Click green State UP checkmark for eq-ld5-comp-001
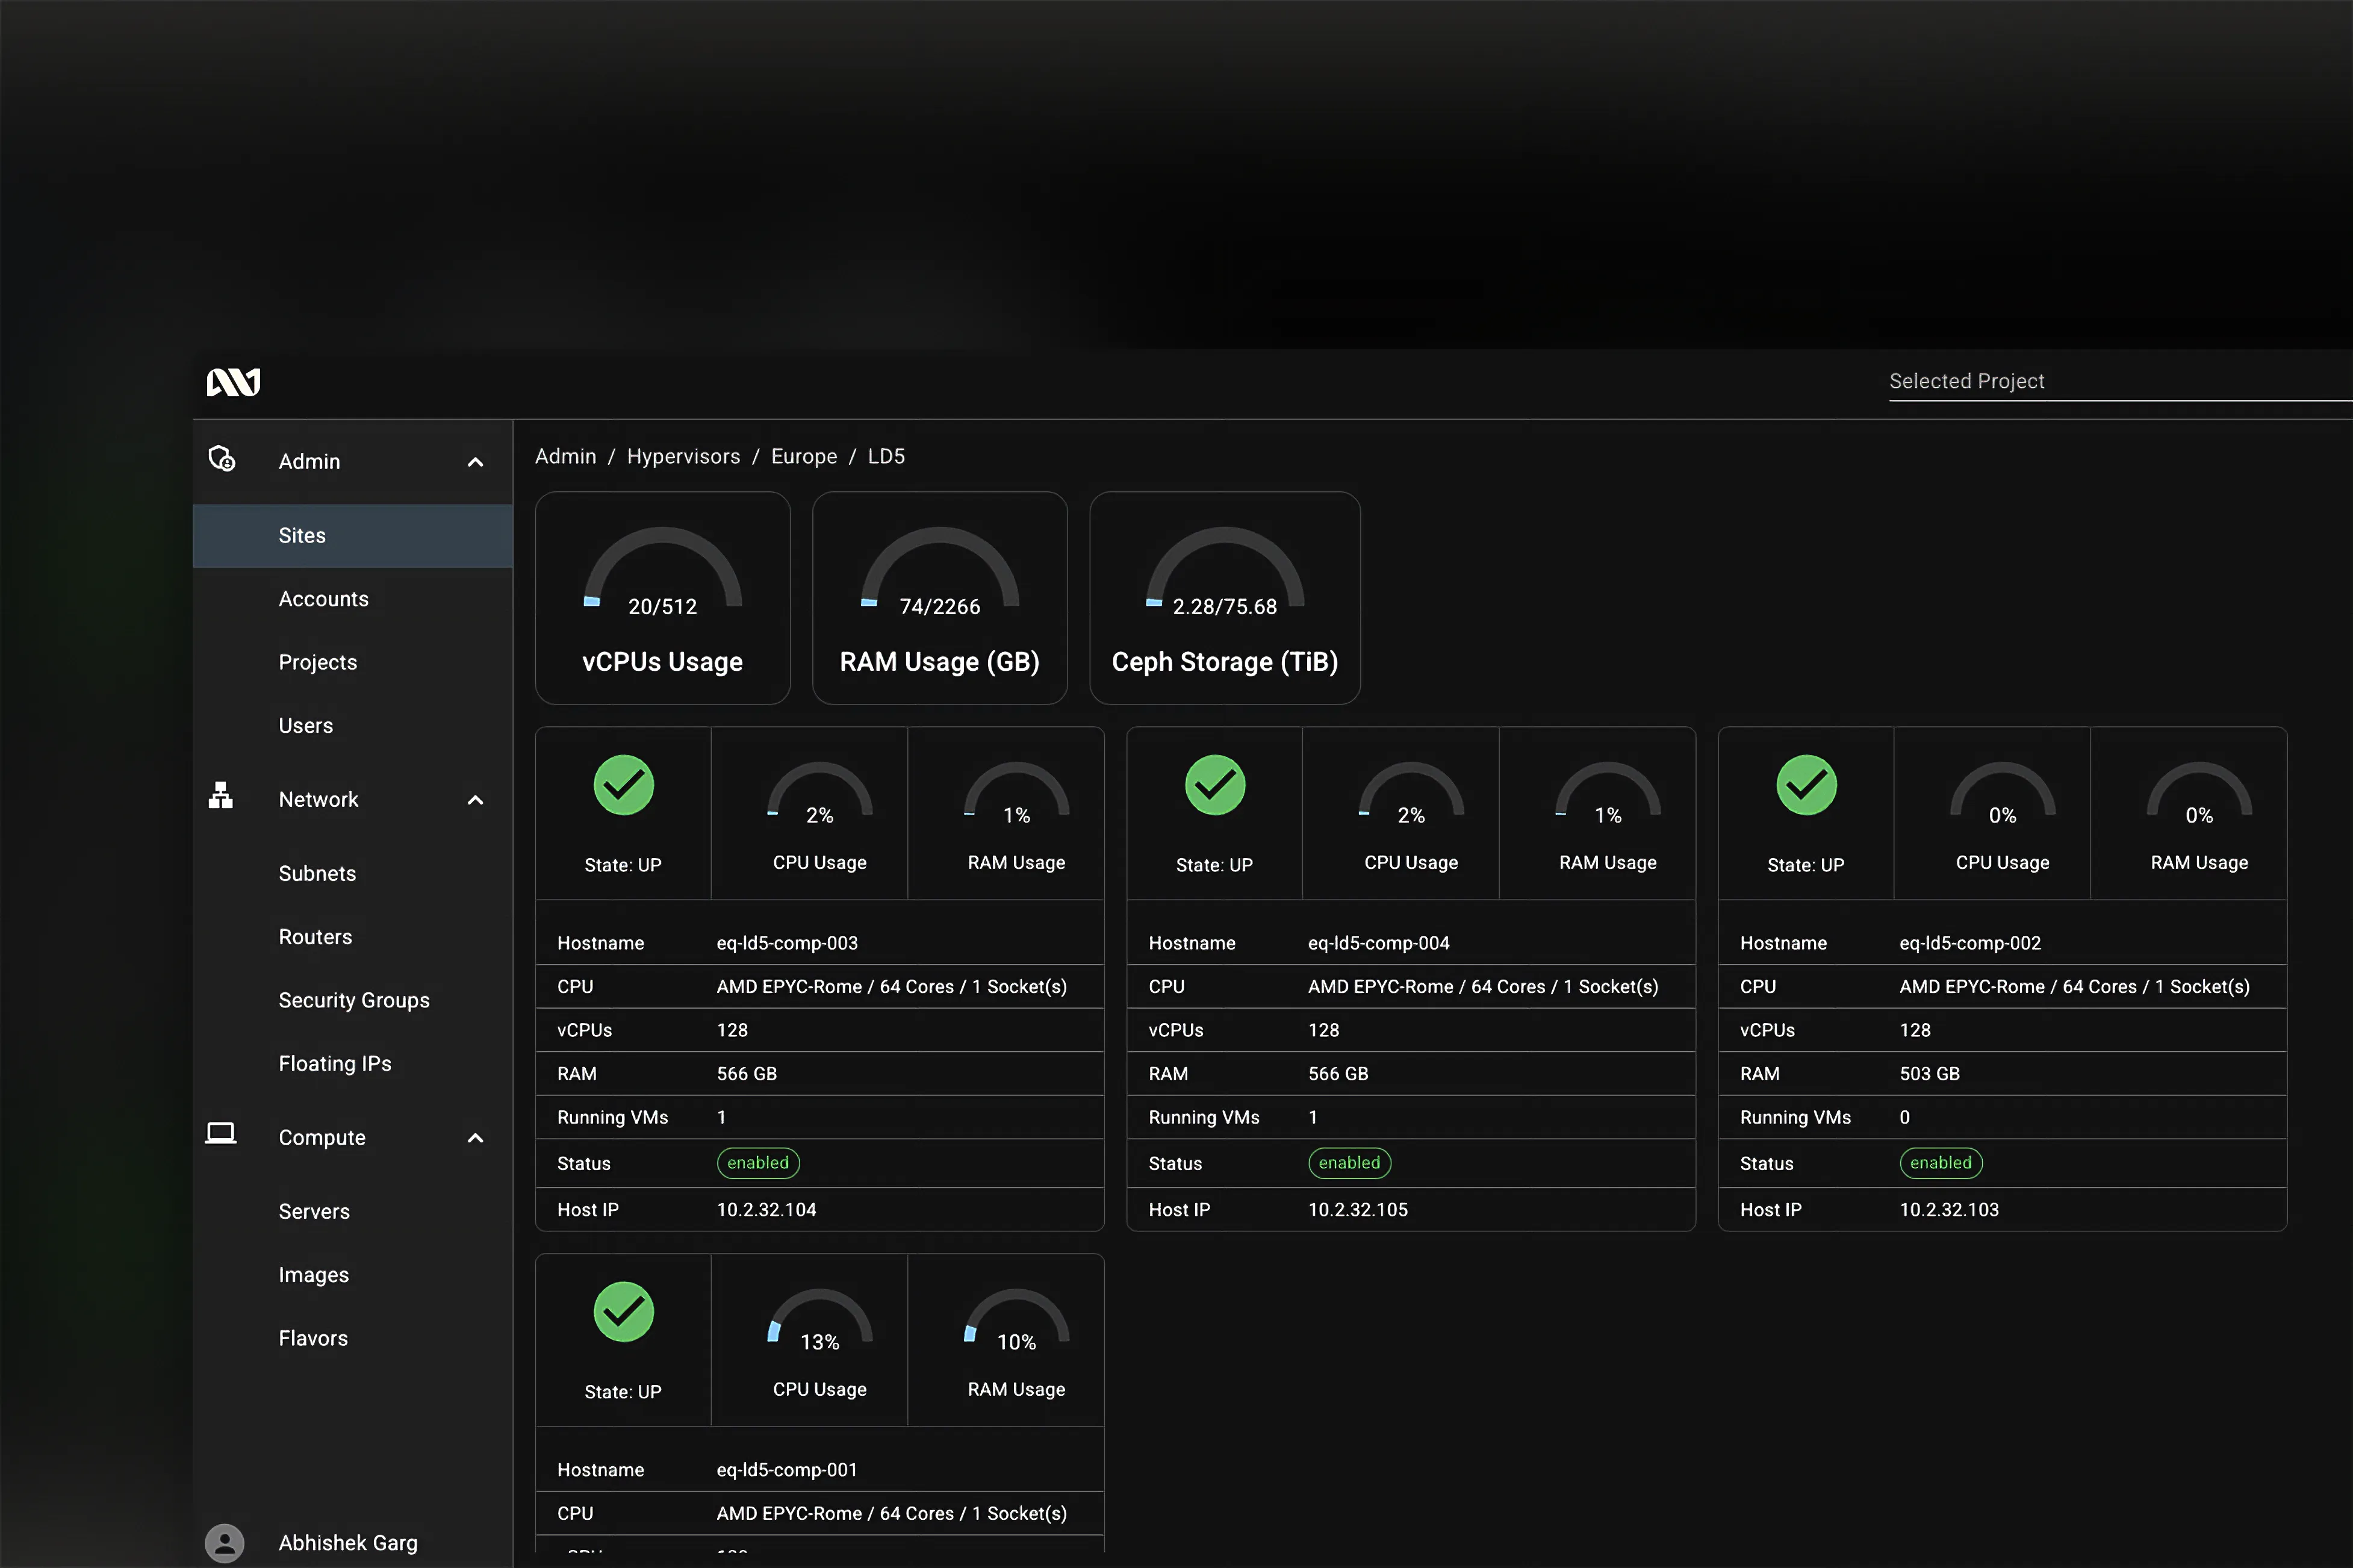Screen dimensions: 2353x1568 (x=624, y=1312)
